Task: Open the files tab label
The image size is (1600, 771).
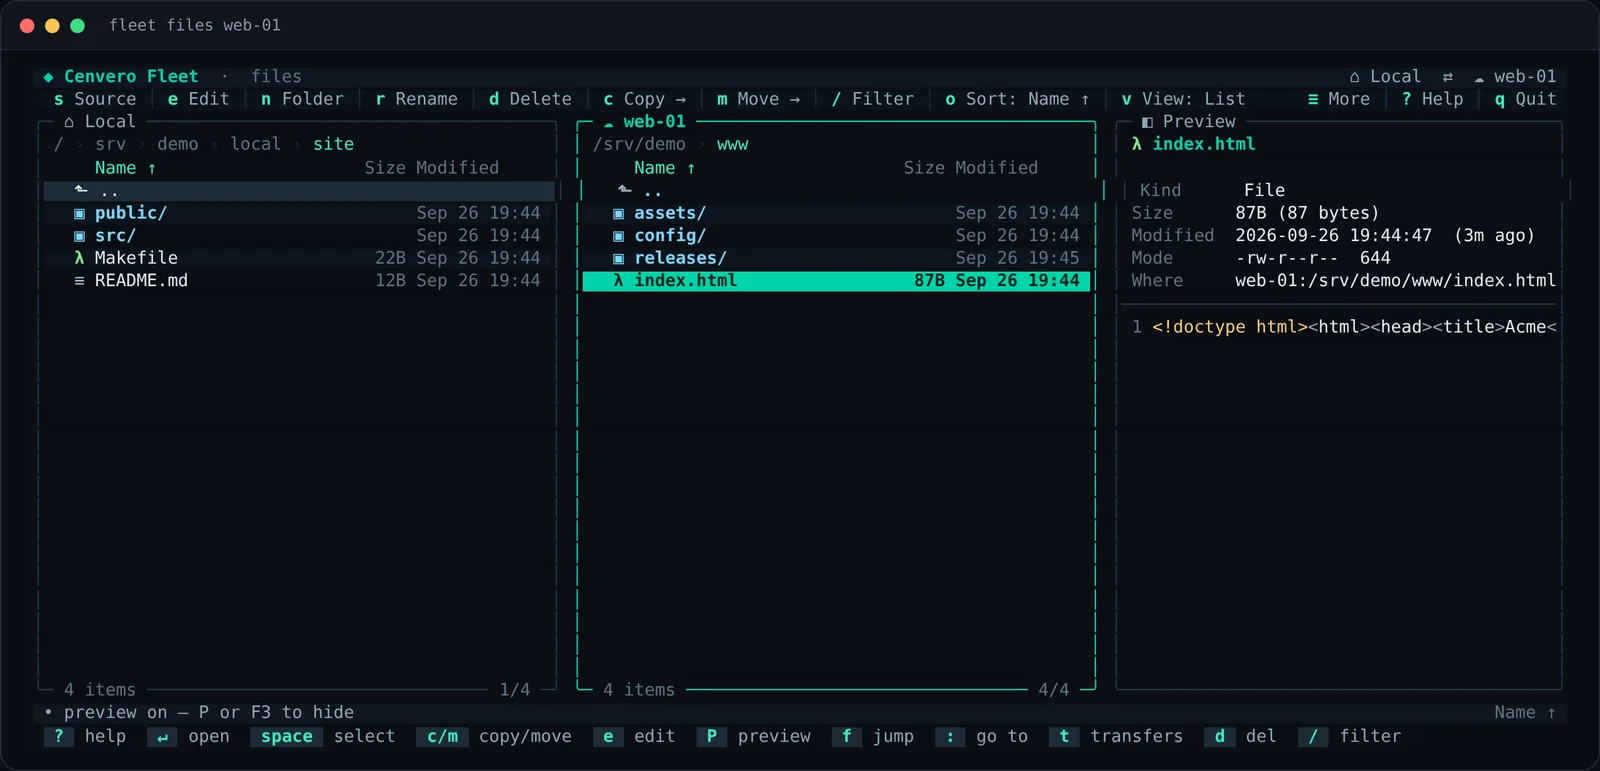Action: (276, 77)
